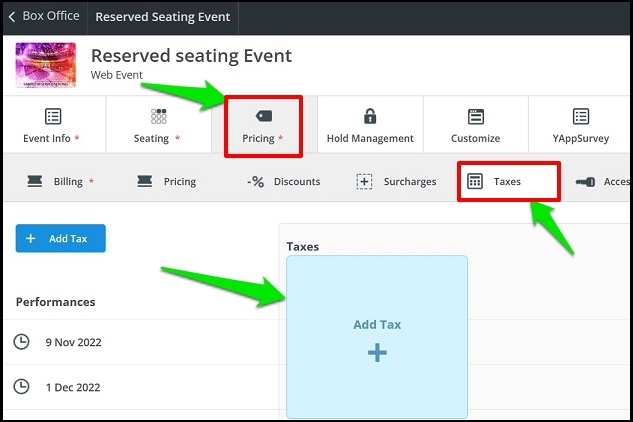Open the Customize tab

(x=476, y=124)
